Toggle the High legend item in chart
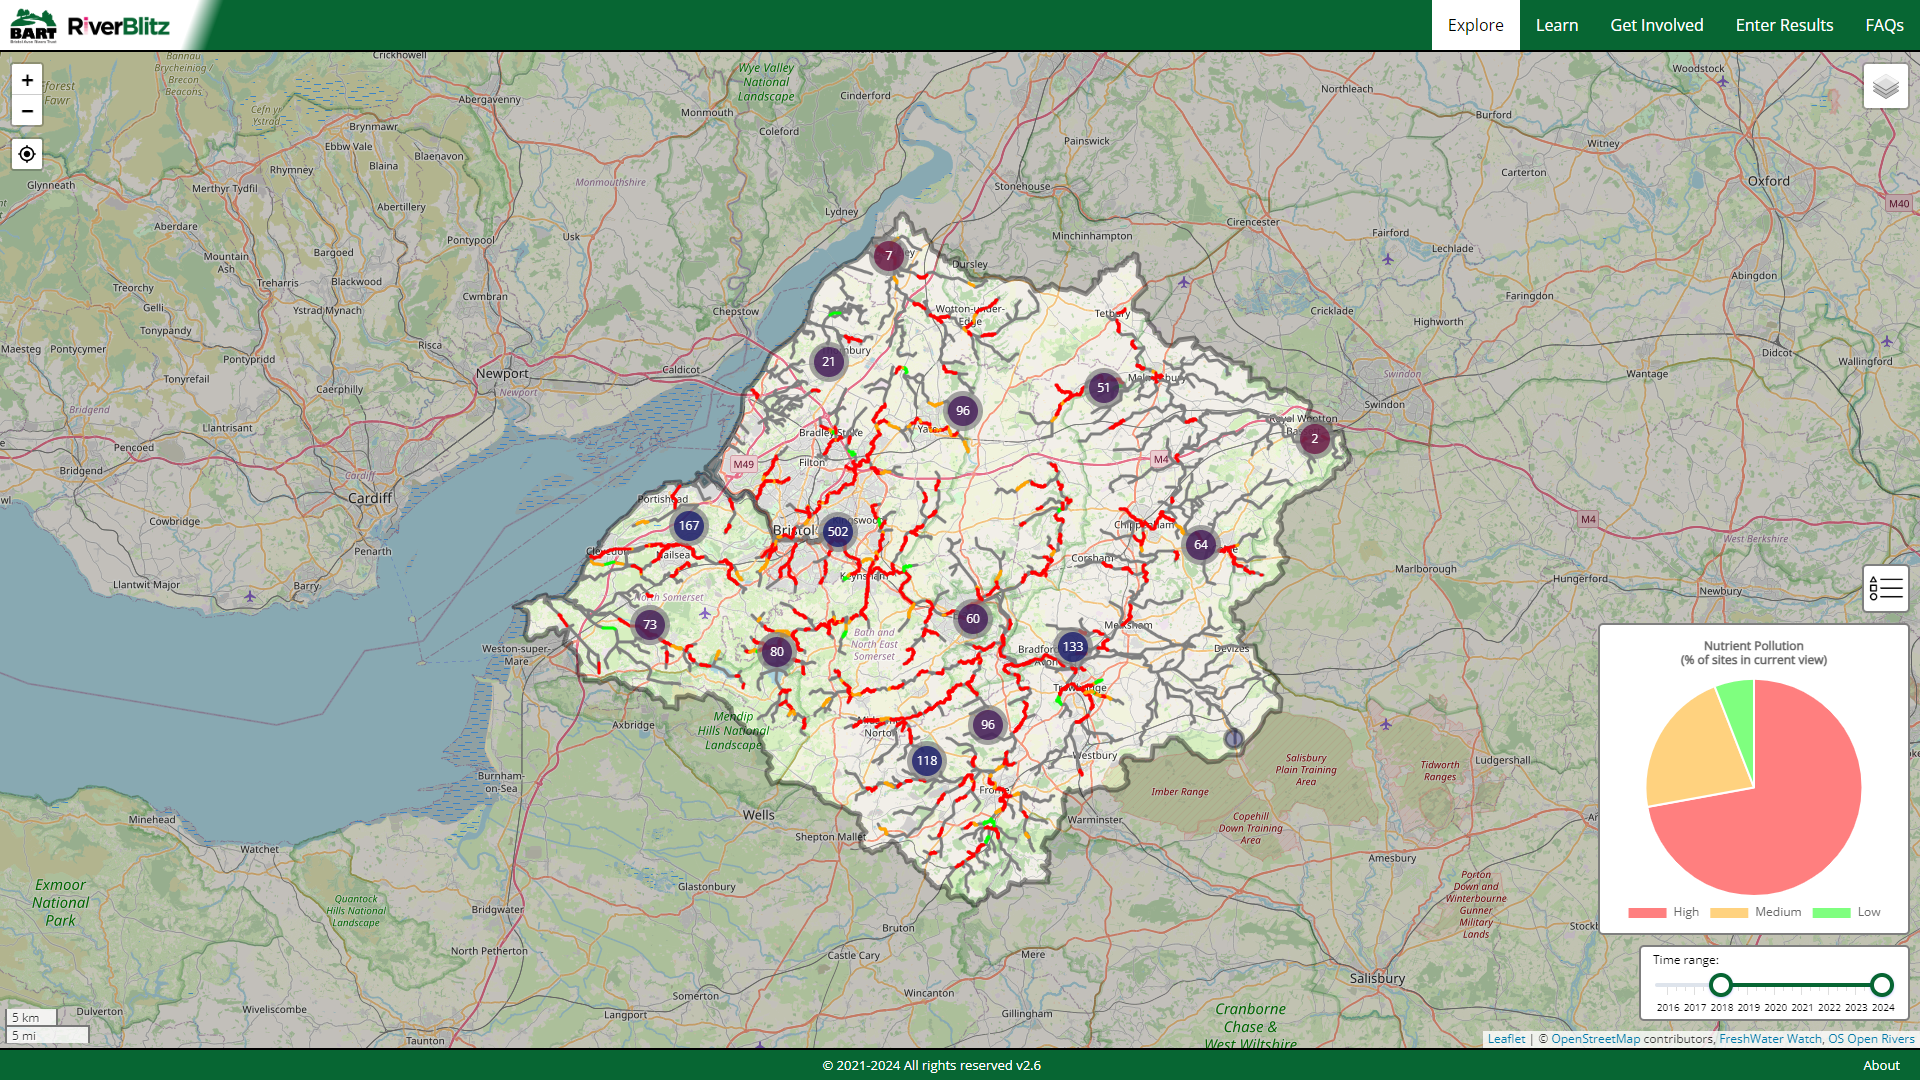The width and height of the screenshot is (1920, 1080). [x=1663, y=912]
